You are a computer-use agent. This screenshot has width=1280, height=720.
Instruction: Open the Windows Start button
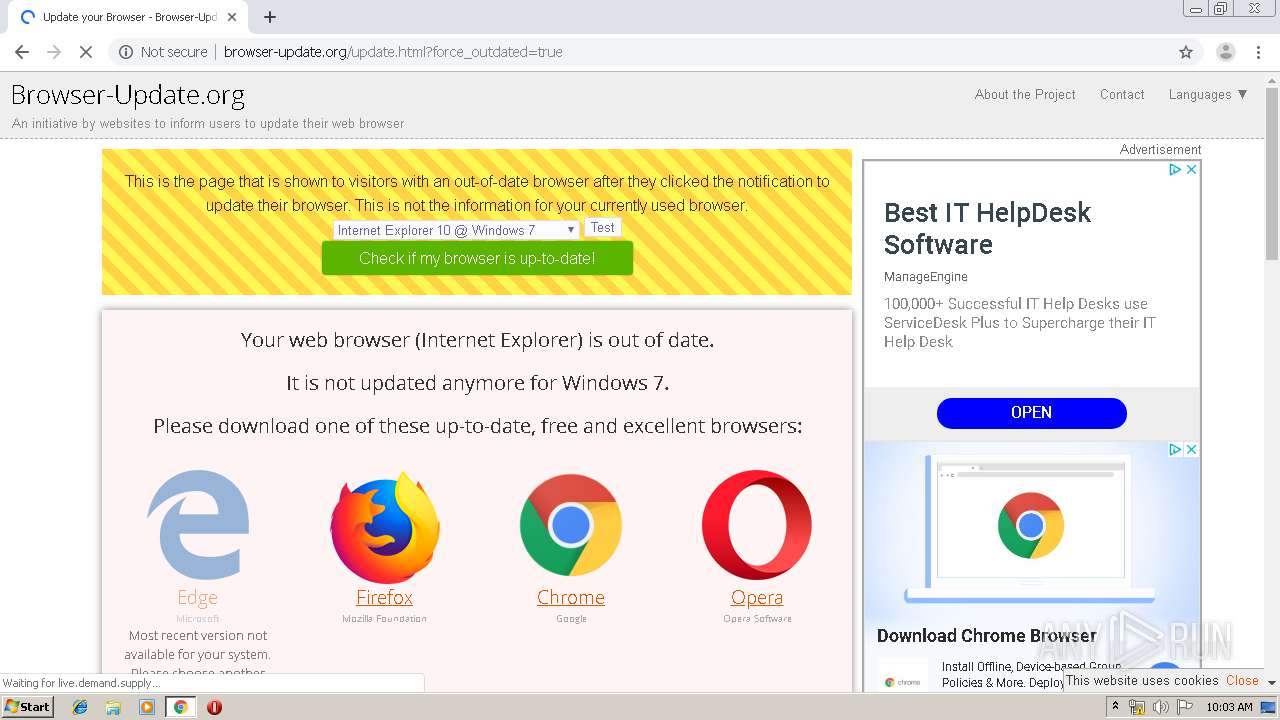pos(28,707)
